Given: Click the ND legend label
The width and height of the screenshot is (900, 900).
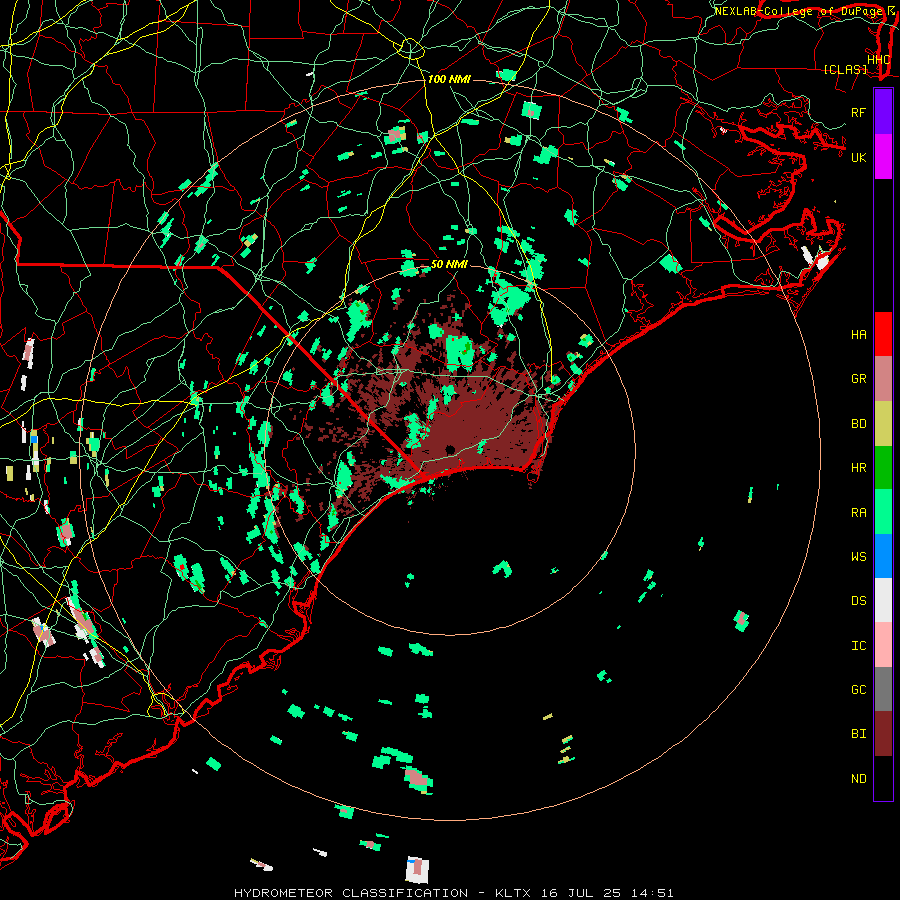Looking at the screenshot, I should click(x=858, y=778).
